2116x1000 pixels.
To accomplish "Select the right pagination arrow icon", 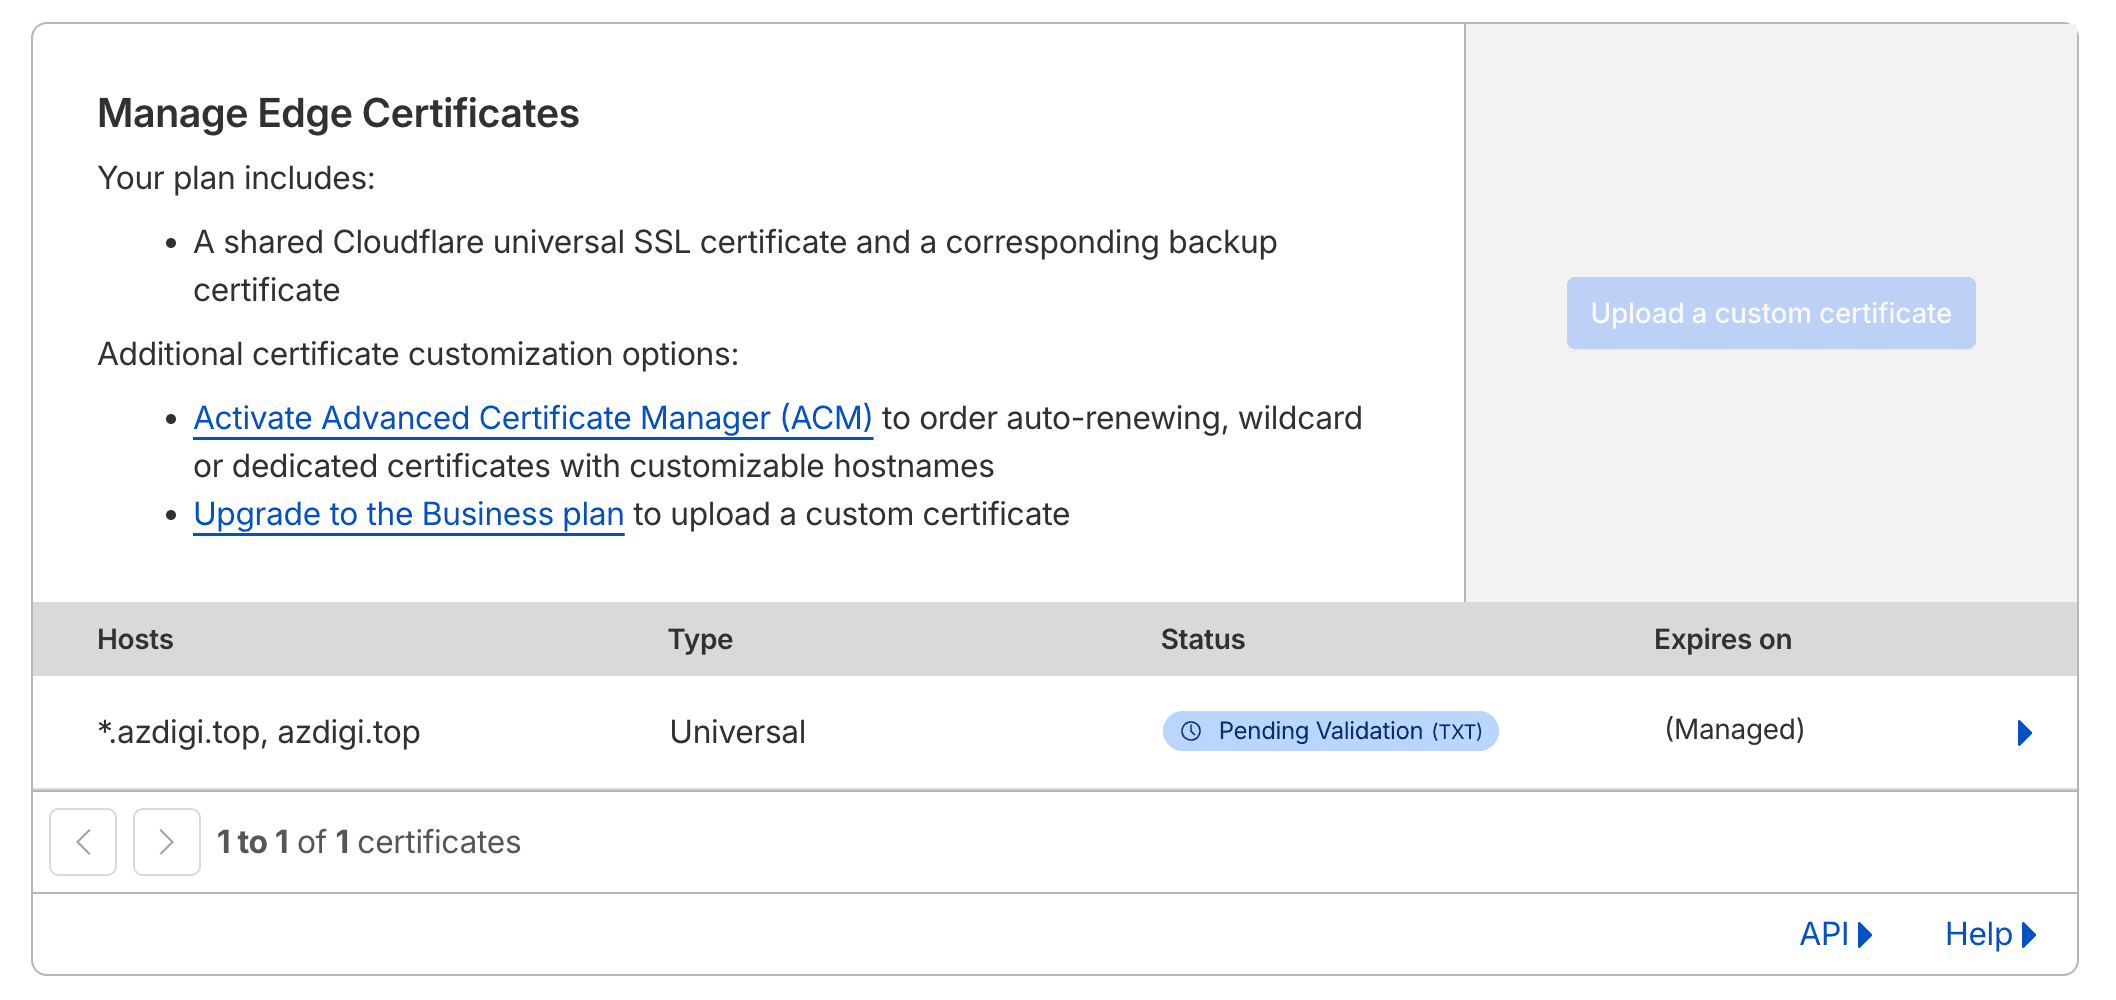I will (166, 842).
